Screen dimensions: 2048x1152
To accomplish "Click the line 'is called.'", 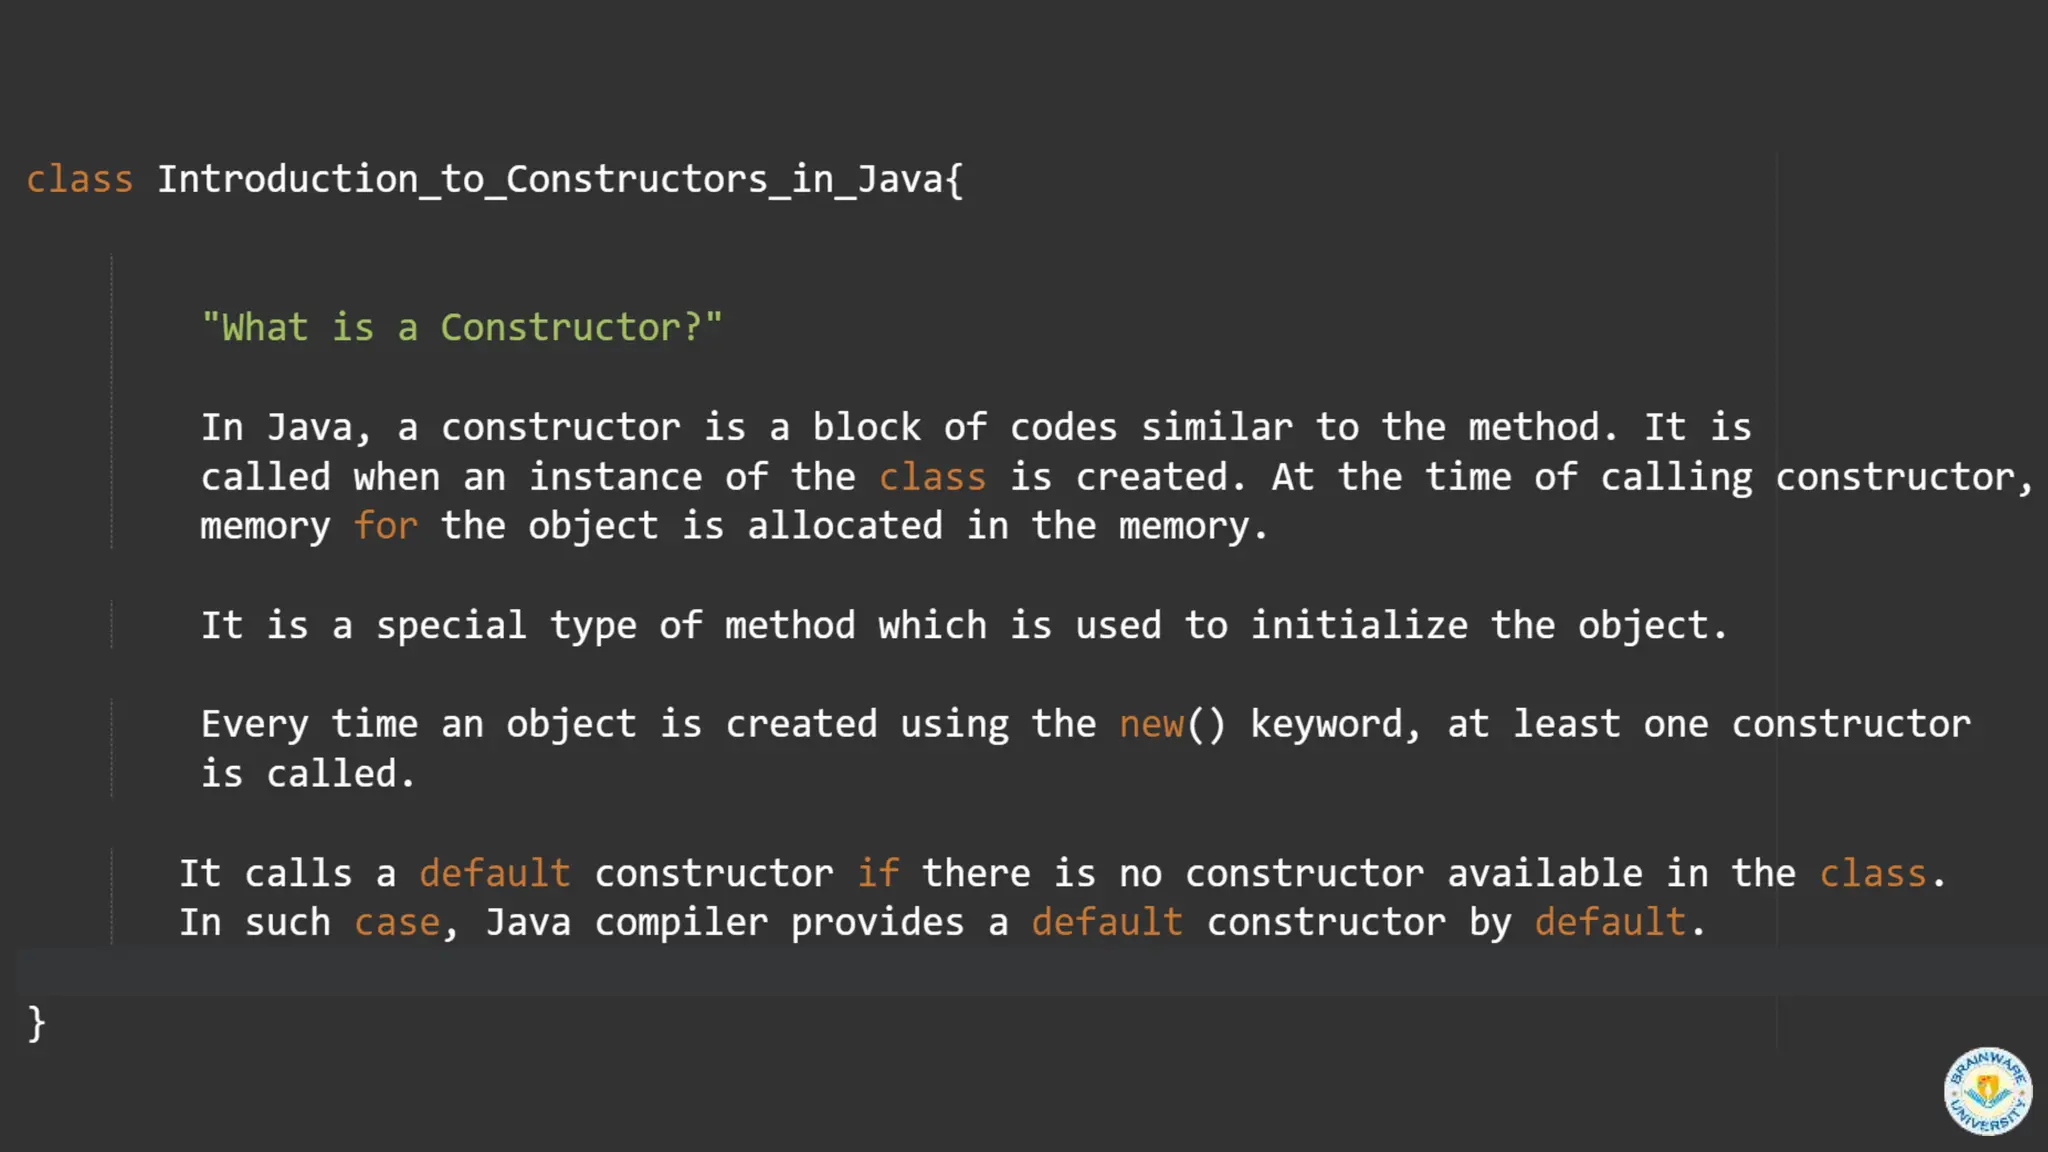I will coord(308,774).
